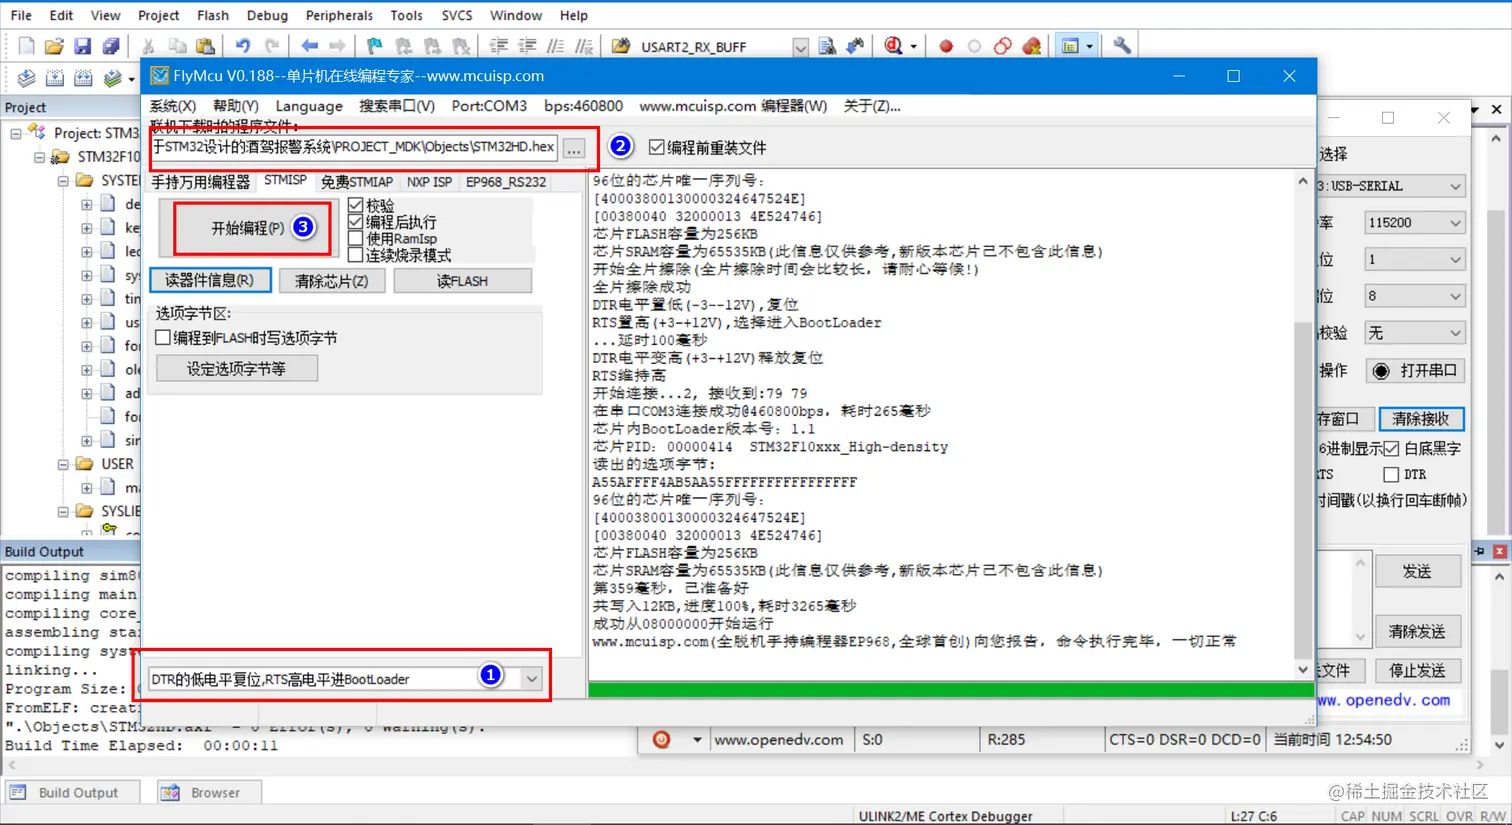
Task: Click the Save file disk icon
Action: tap(82, 46)
